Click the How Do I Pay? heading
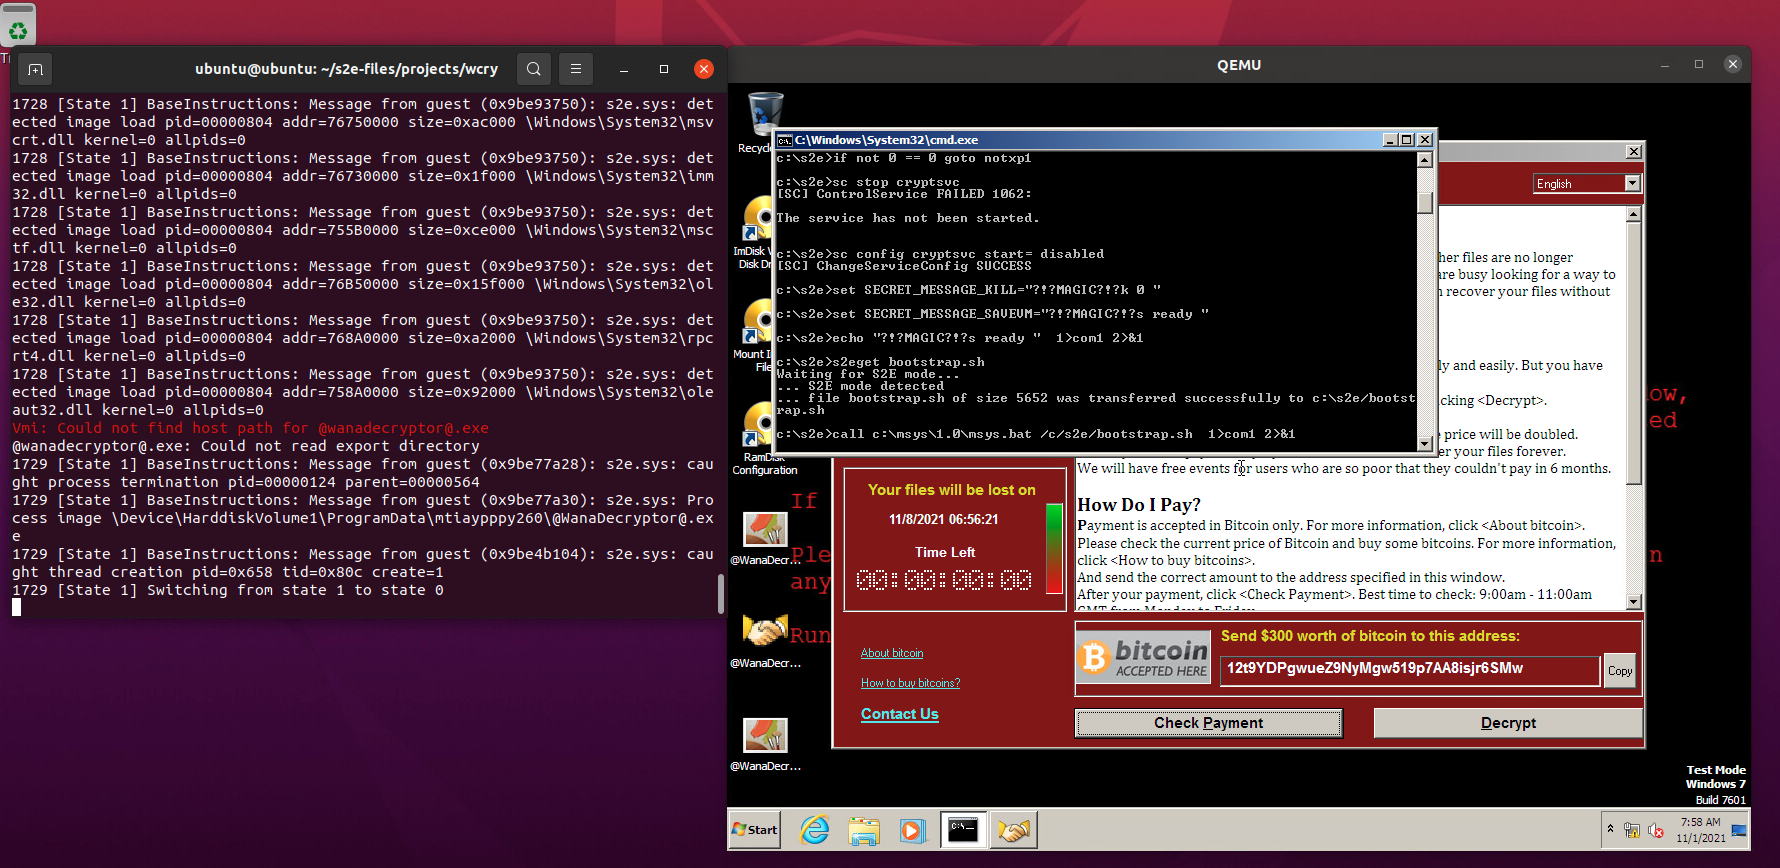The height and width of the screenshot is (868, 1780). [x=1139, y=505]
